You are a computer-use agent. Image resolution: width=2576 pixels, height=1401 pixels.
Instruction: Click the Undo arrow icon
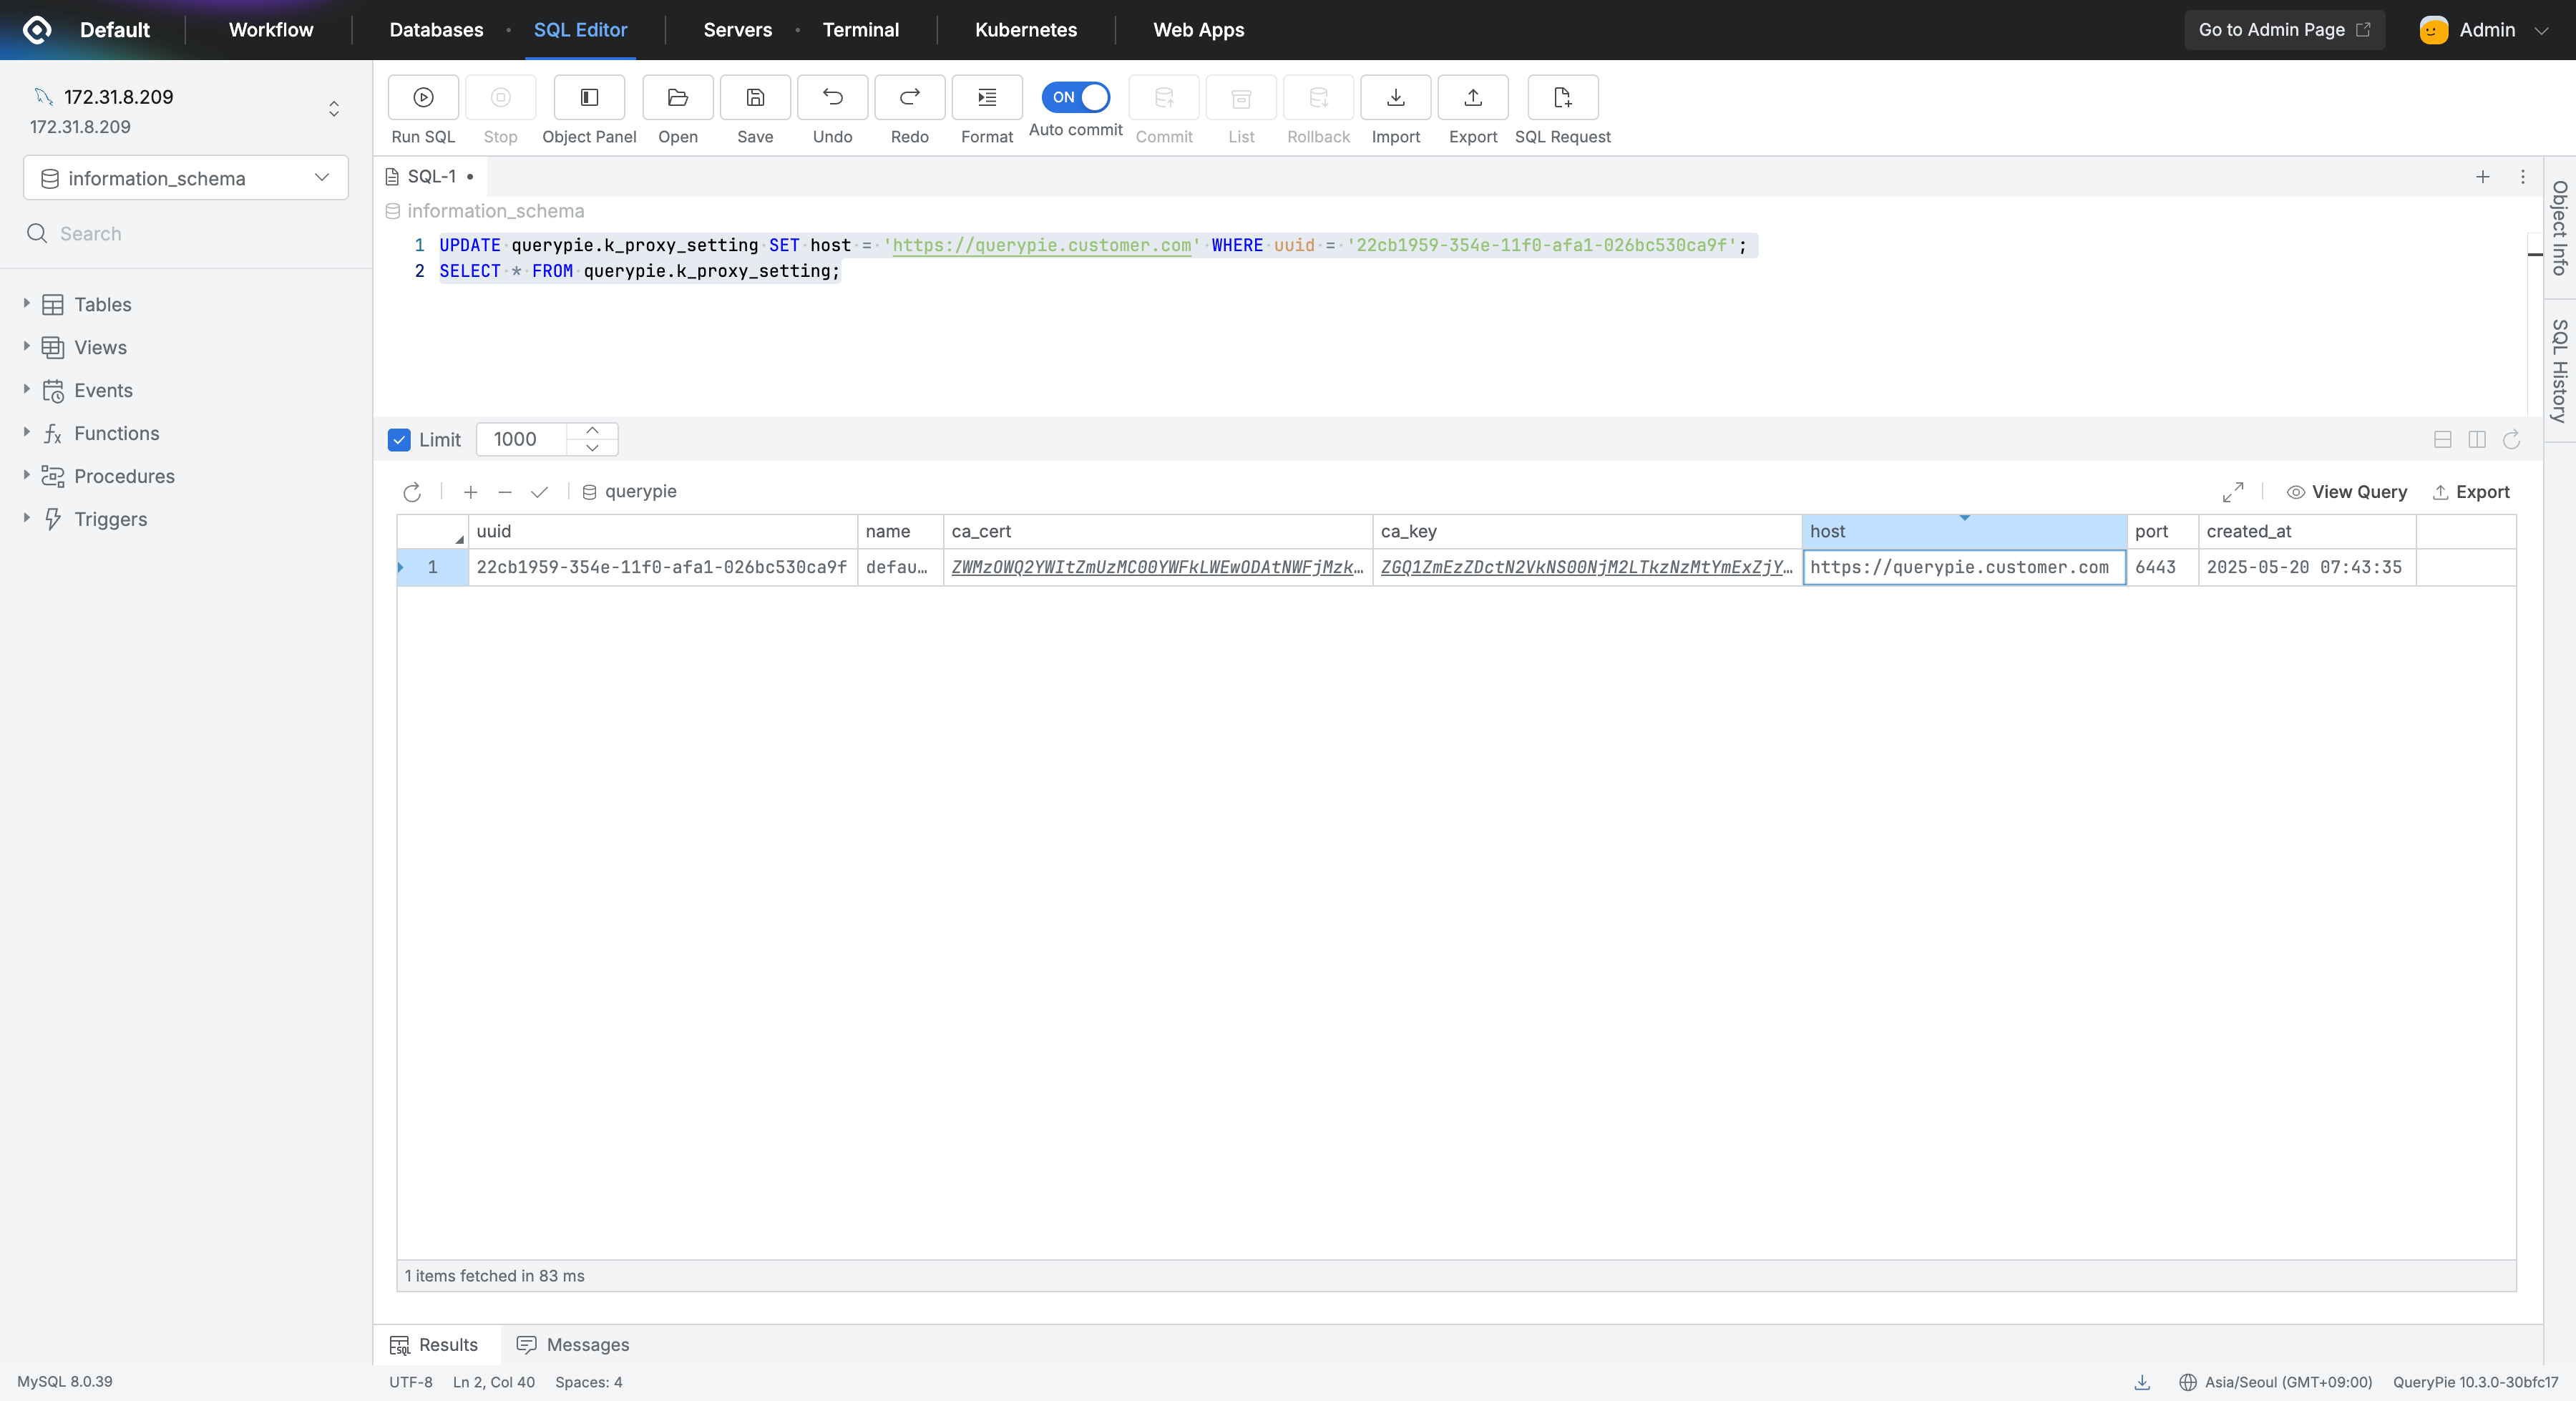pyautogui.click(x=832, y=97)
